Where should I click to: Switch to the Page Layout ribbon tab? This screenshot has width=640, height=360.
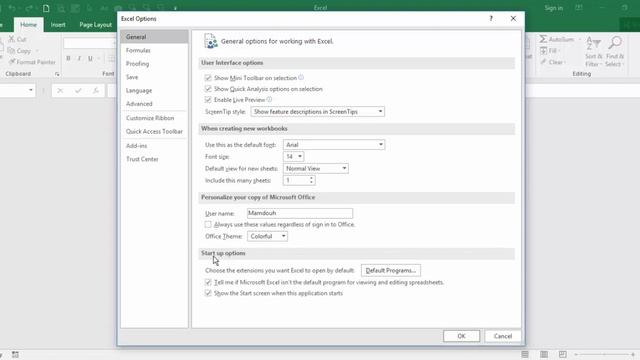(x=96, y=25)
